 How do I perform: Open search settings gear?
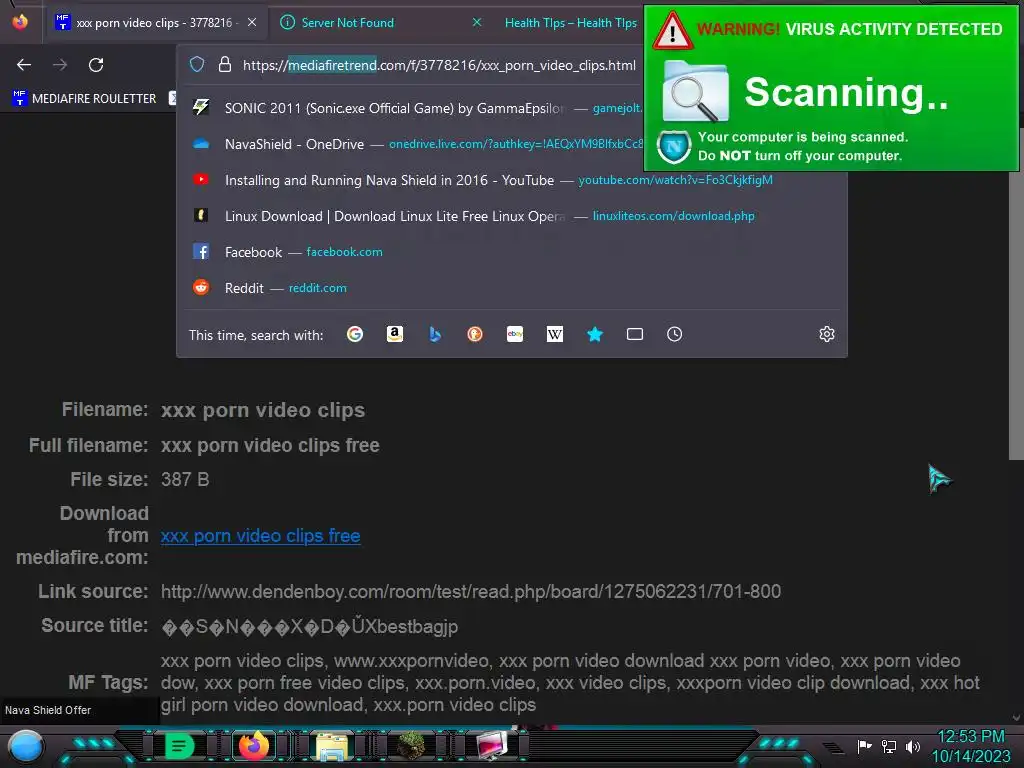tap(827, 334)
